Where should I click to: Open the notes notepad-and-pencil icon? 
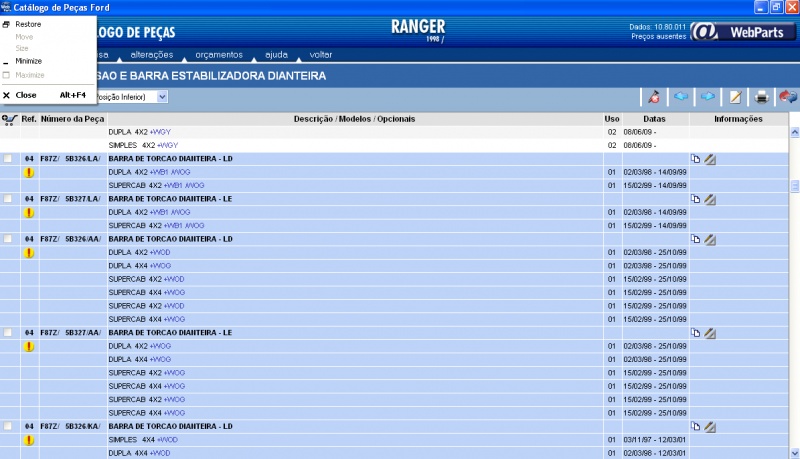point(735,97)
